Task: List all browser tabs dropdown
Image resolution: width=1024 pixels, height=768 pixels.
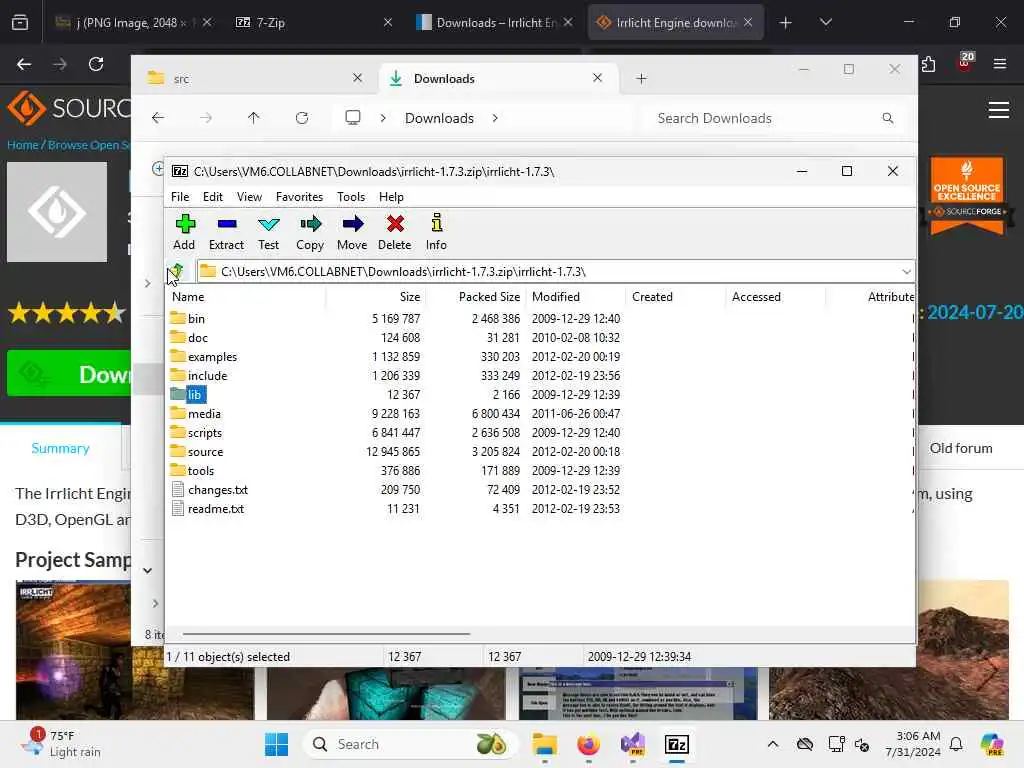Action: (x=825, y=22)
